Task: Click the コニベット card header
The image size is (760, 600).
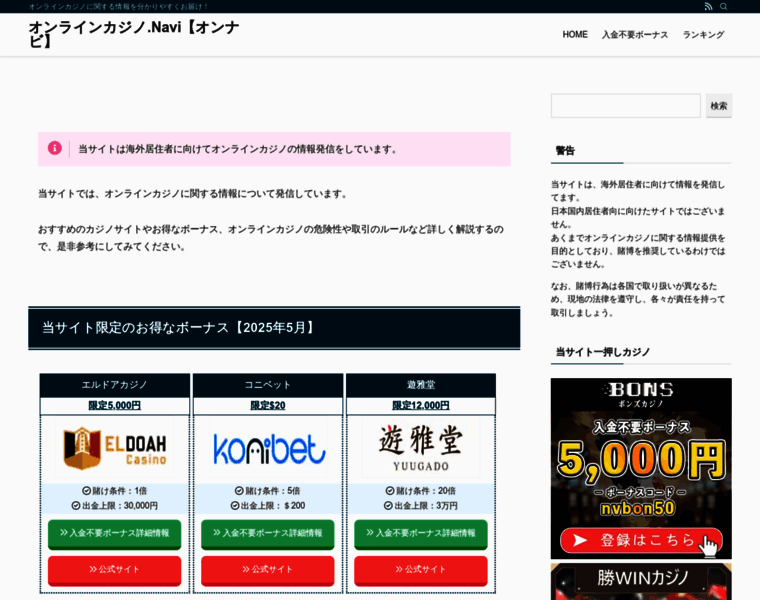Action: (x=268, y=385)
